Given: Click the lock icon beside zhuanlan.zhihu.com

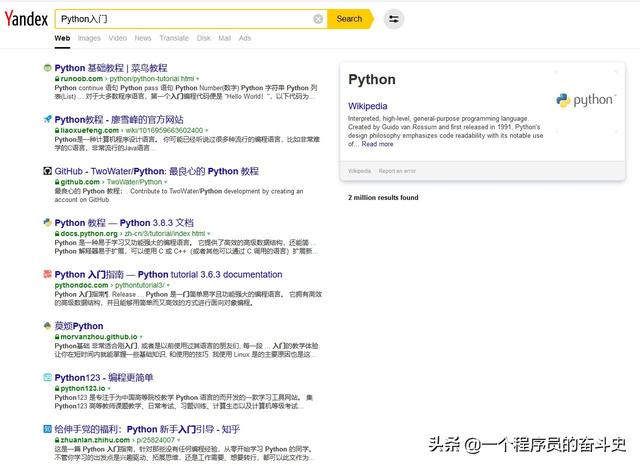Looking at the screenshot, I should pos(57,440).
